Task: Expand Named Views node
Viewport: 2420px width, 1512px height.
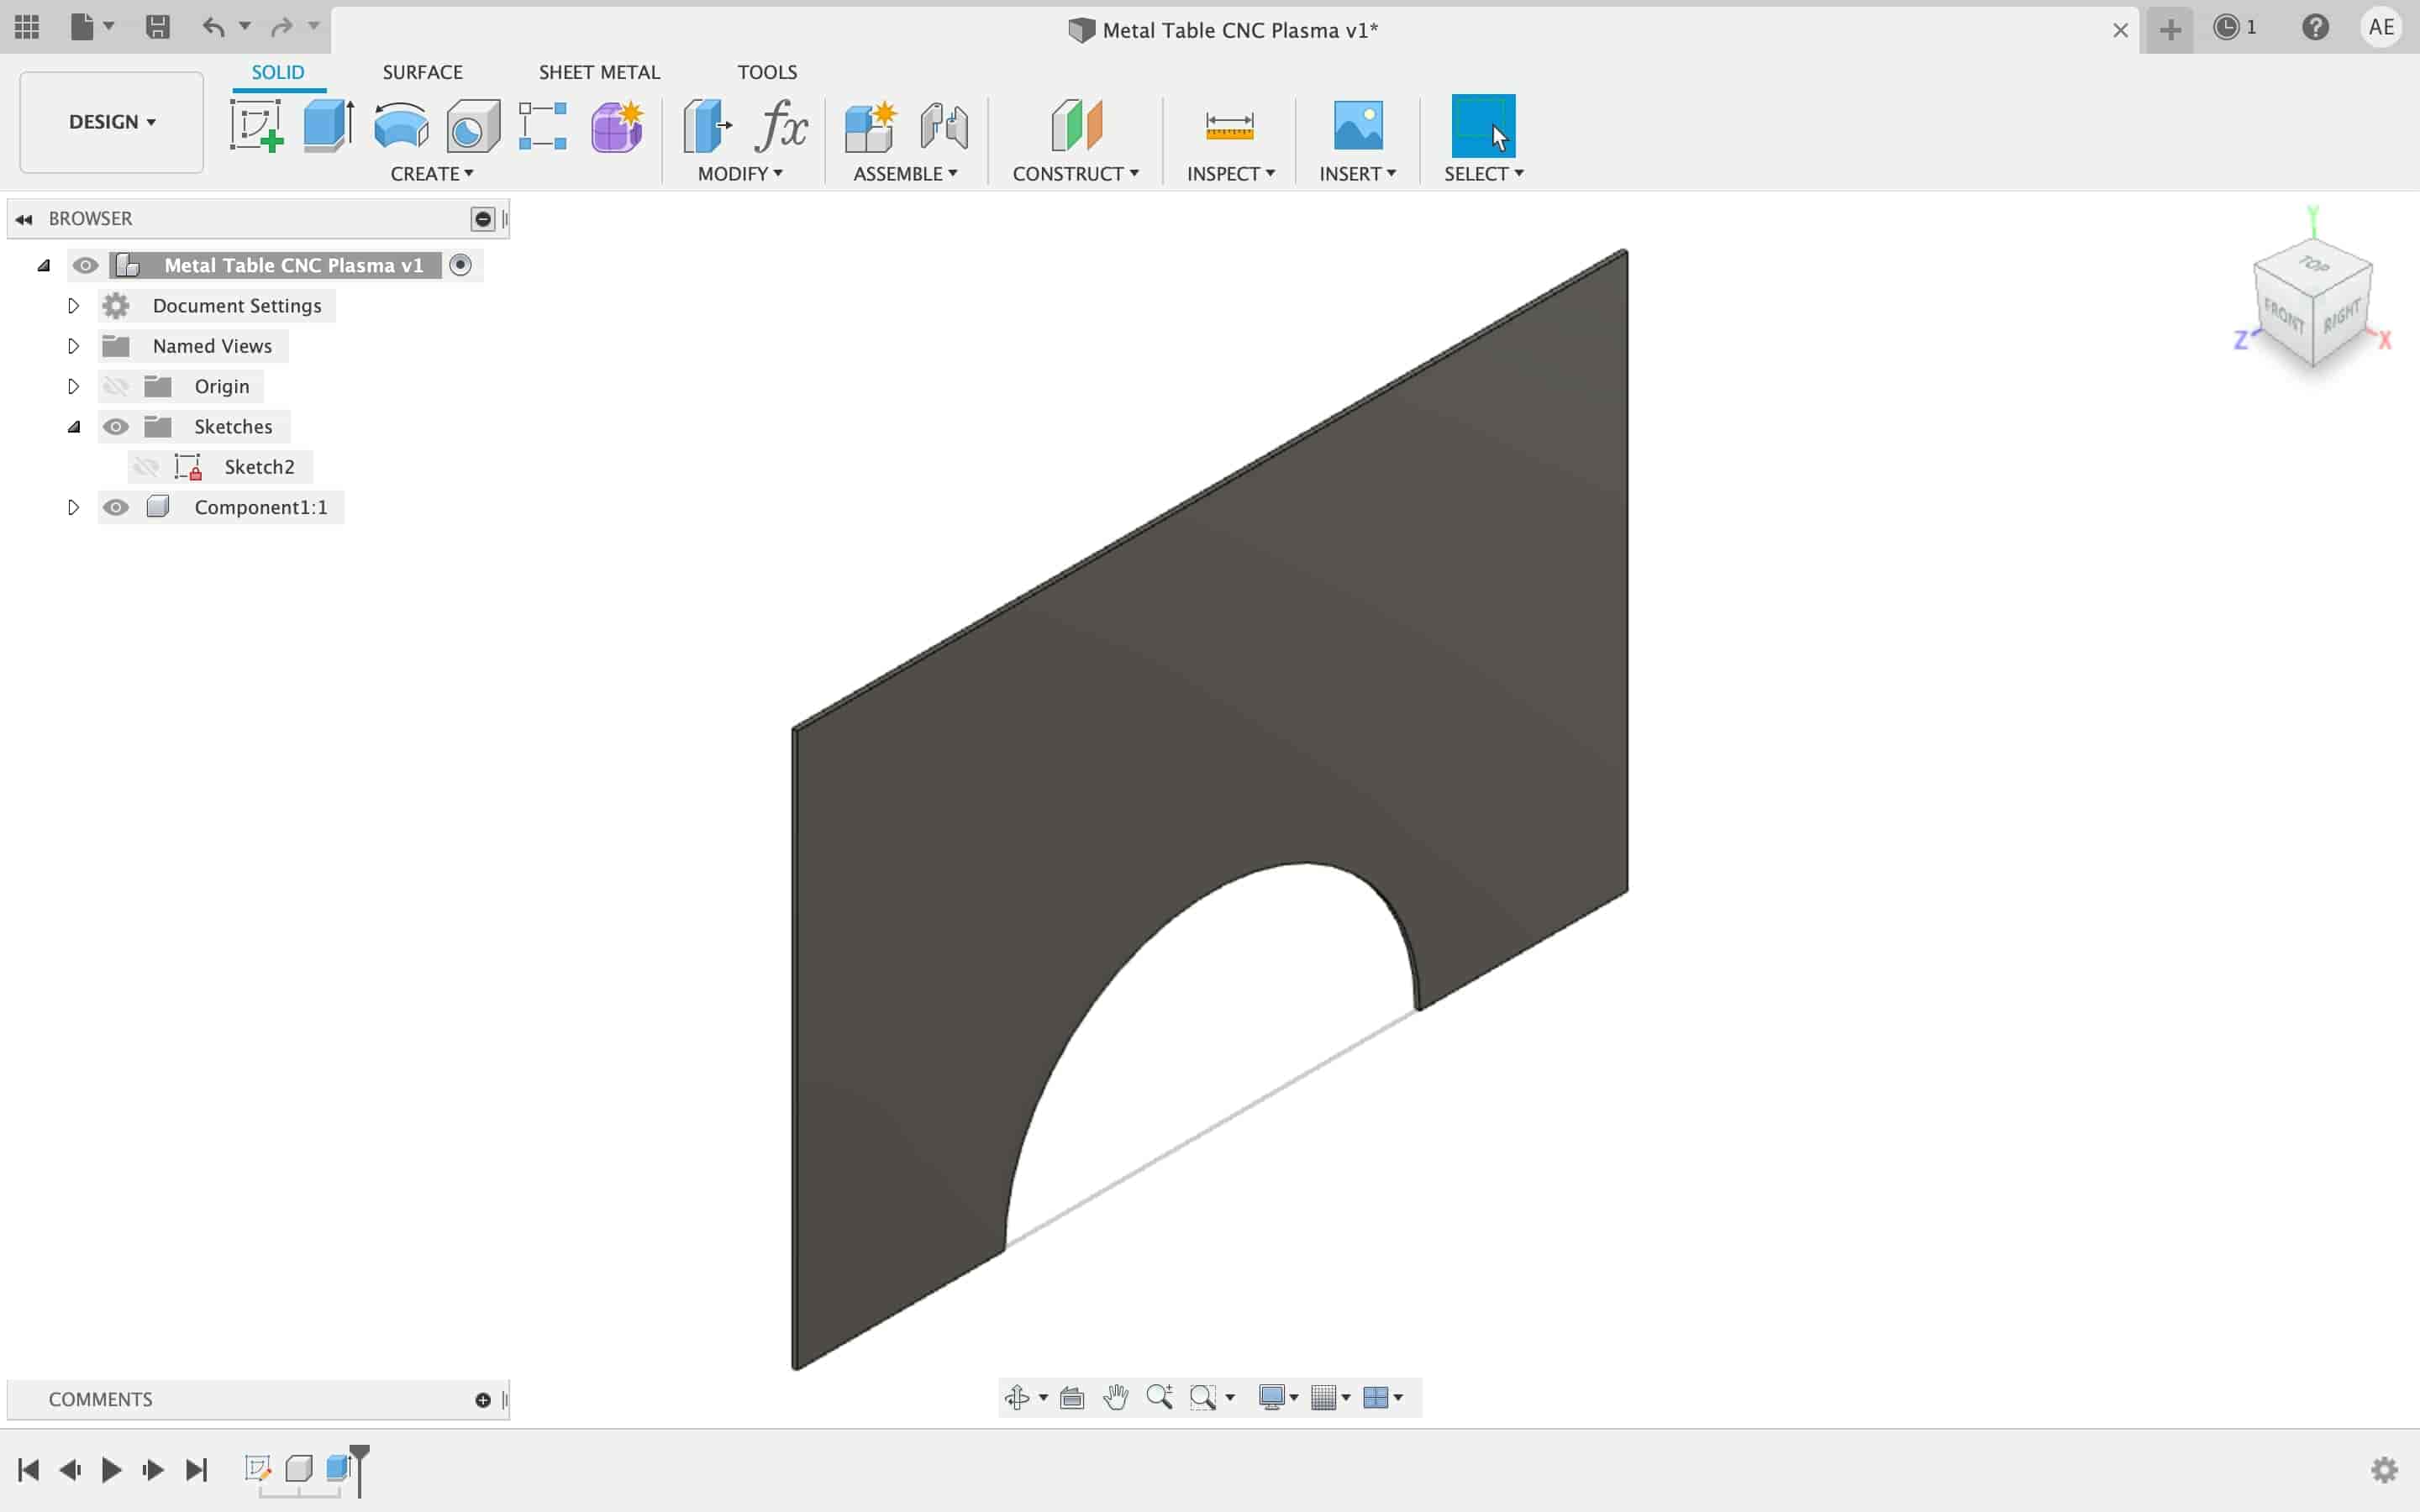Action: coord(73,346)
